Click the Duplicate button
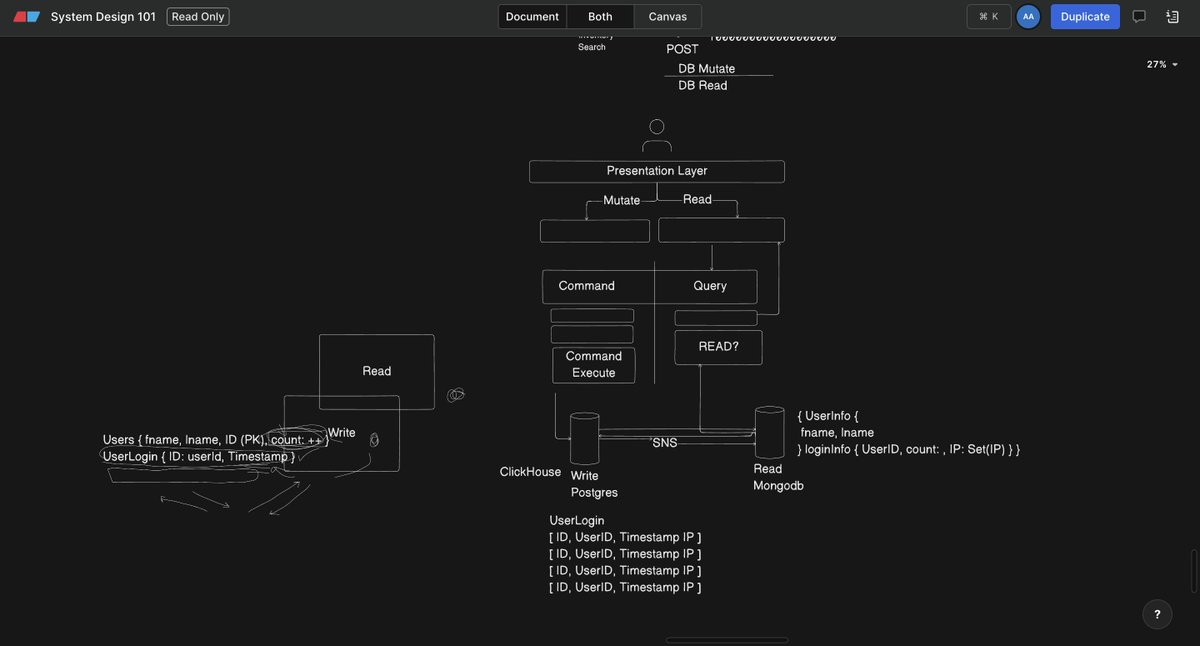1200x646 pixels. (1085, 16)
